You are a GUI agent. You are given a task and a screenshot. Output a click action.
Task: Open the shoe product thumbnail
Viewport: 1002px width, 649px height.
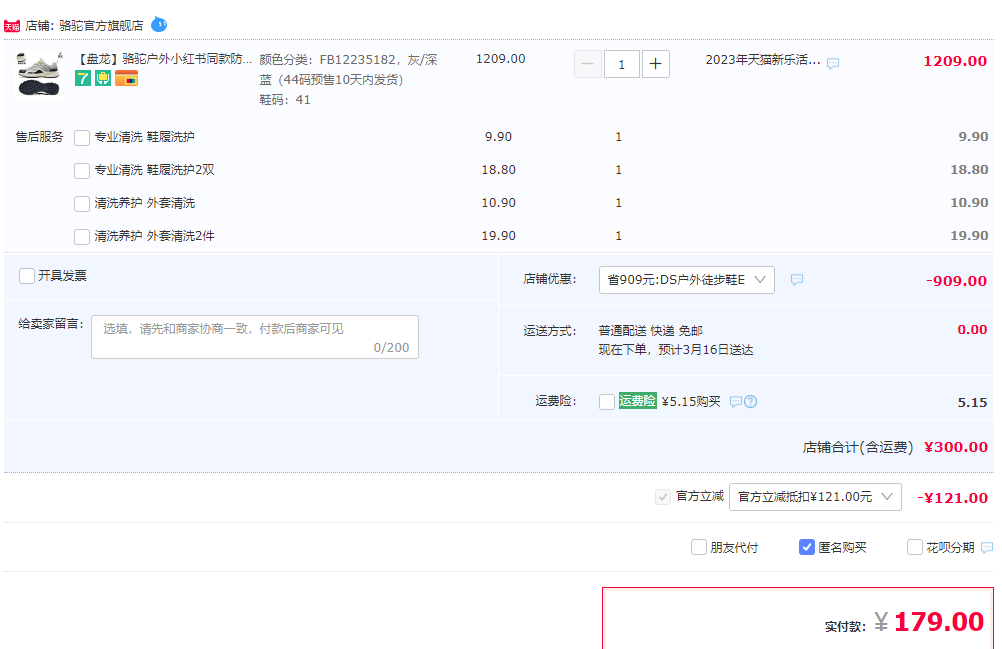tap(39, 75)
